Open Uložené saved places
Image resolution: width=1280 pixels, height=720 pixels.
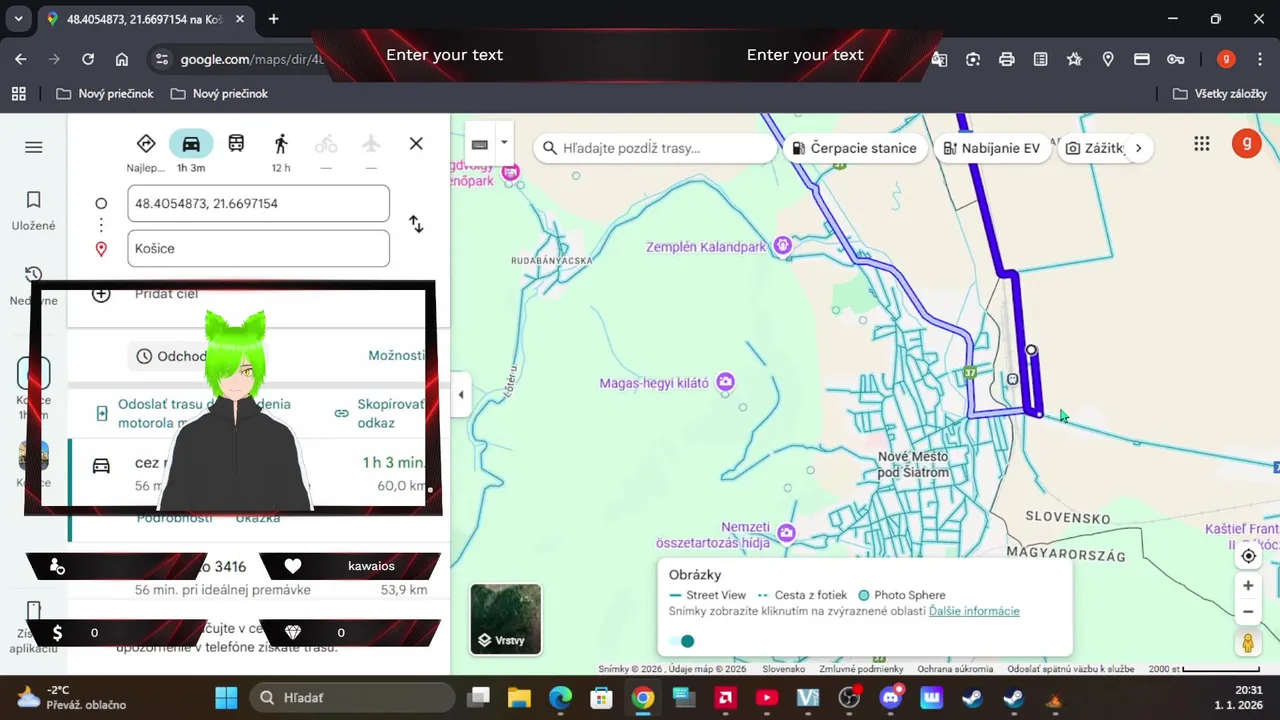click(x=34, y=211)
